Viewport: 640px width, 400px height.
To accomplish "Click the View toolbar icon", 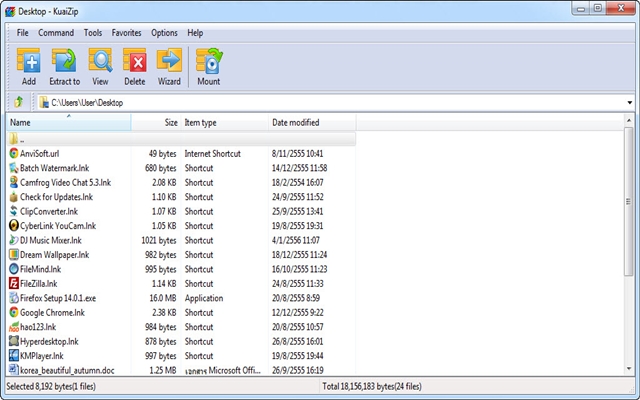I will 100,60.
